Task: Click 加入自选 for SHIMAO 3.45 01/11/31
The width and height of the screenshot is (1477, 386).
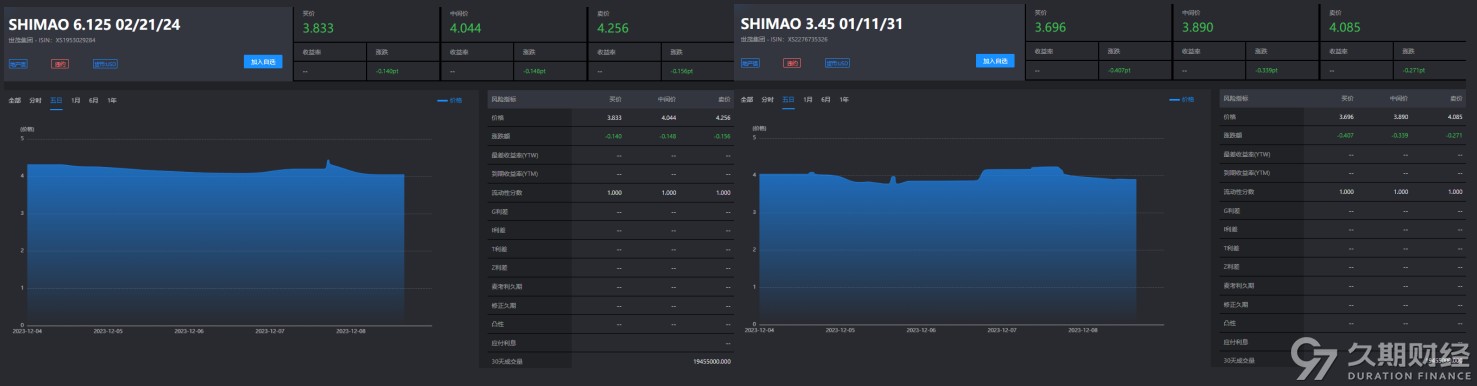Action: (995, 61)
